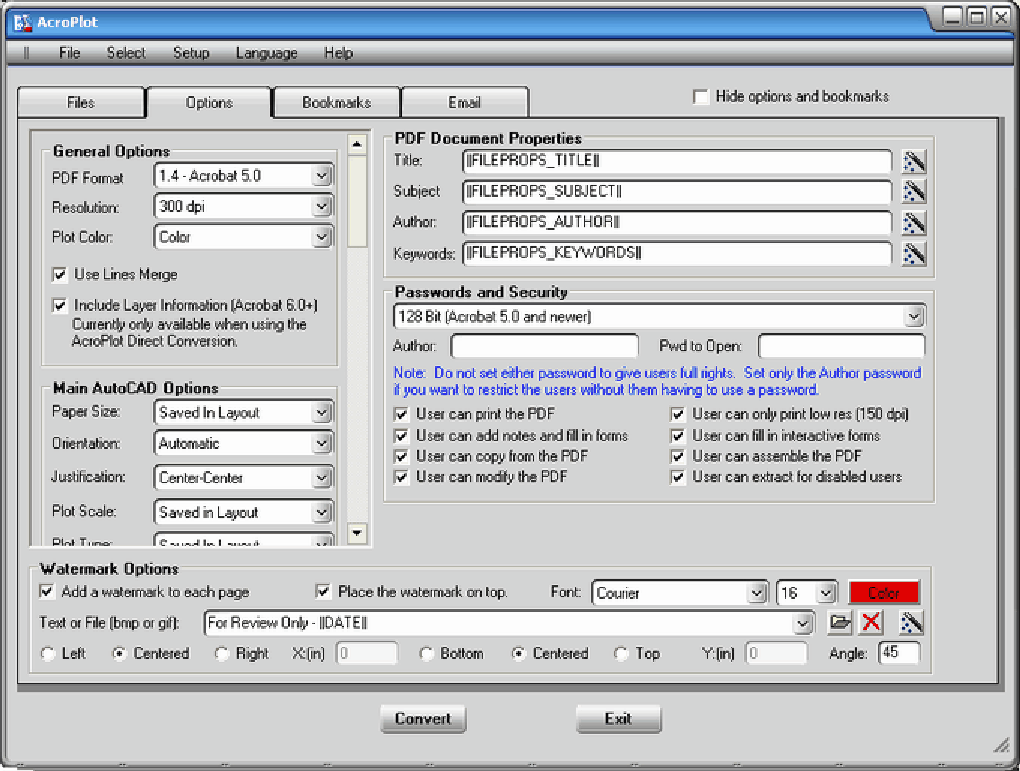
Task: Select Left horizontal watermark alignment
Action: tap(48, 654)
